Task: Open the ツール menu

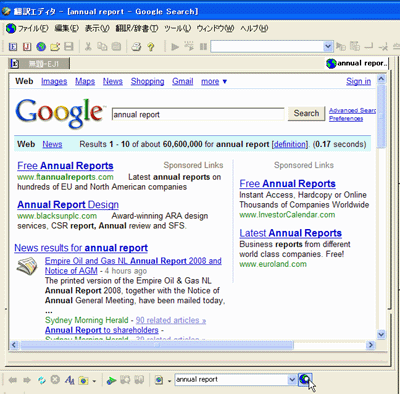Action: [x=177, y=29]
